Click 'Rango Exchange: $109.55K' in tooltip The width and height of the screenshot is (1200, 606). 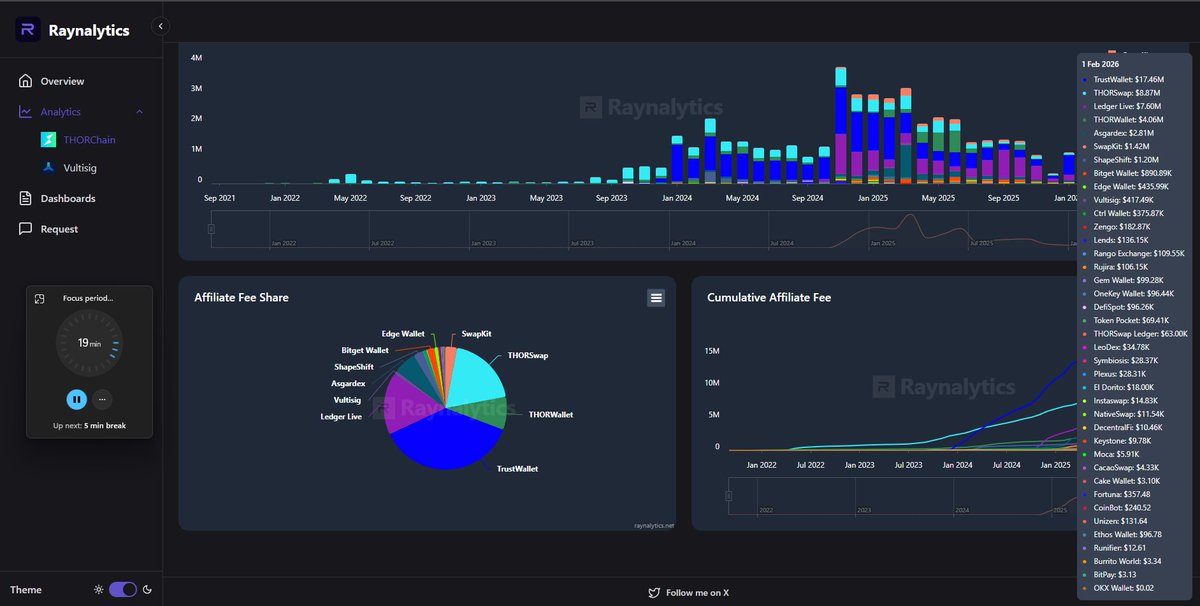1139,253
